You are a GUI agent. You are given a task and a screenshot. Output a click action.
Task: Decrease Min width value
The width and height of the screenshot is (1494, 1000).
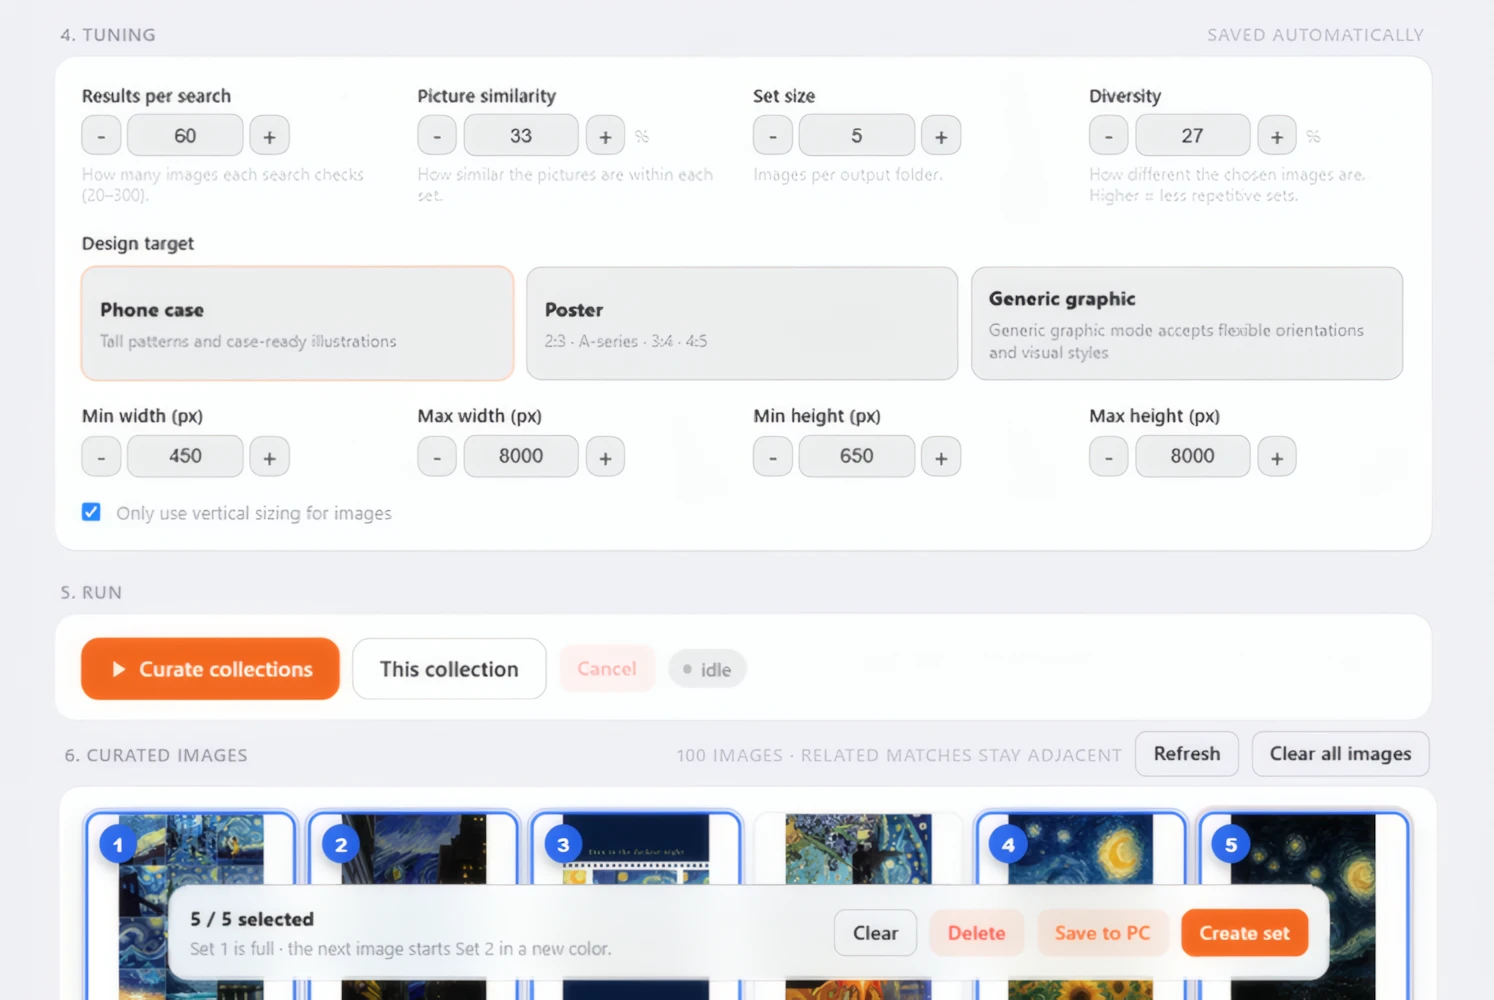click(101, 457)
